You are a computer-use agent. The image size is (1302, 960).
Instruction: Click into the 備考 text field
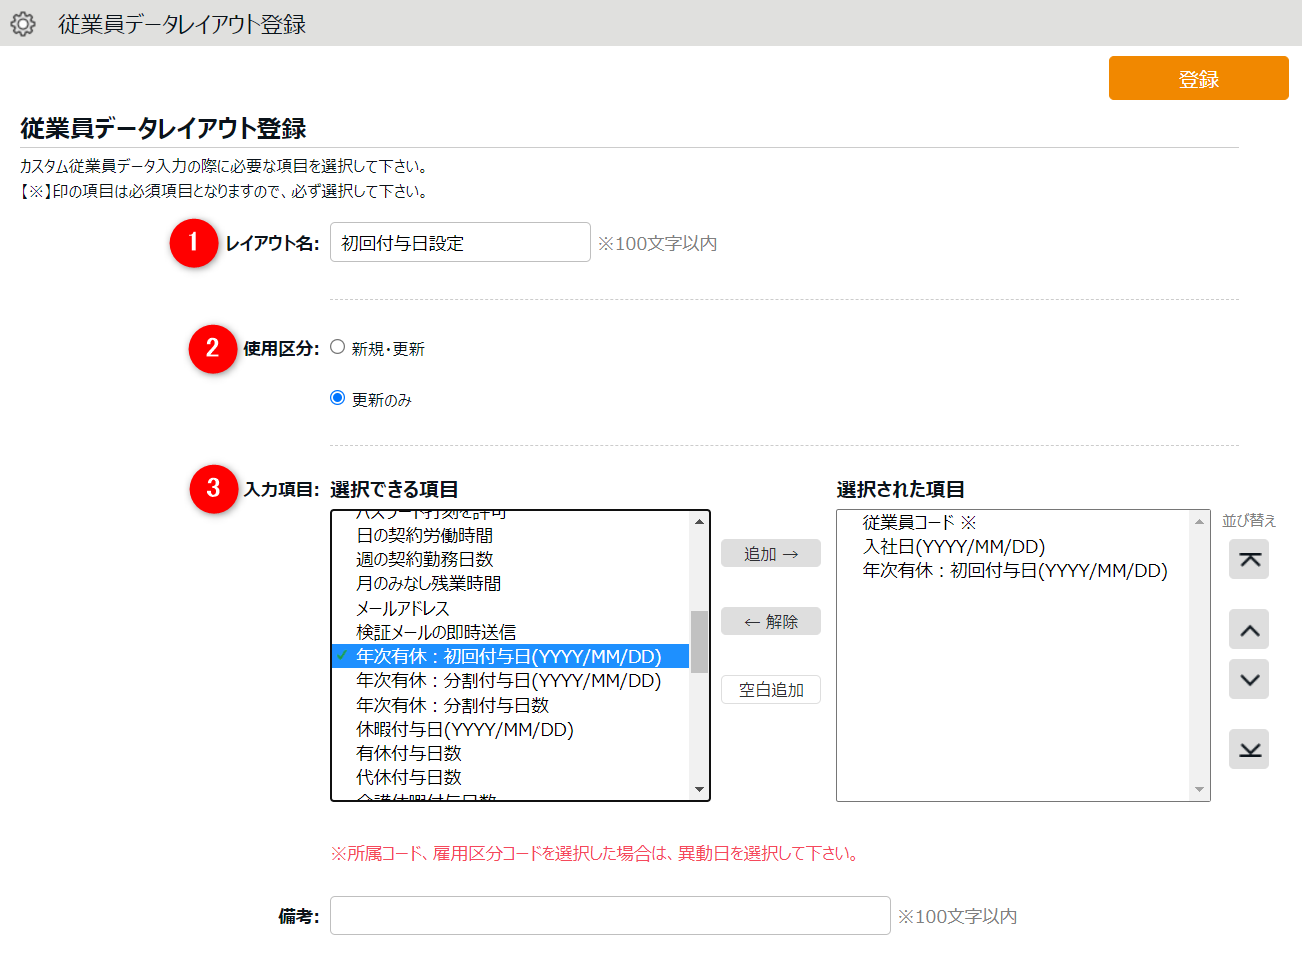610,916
